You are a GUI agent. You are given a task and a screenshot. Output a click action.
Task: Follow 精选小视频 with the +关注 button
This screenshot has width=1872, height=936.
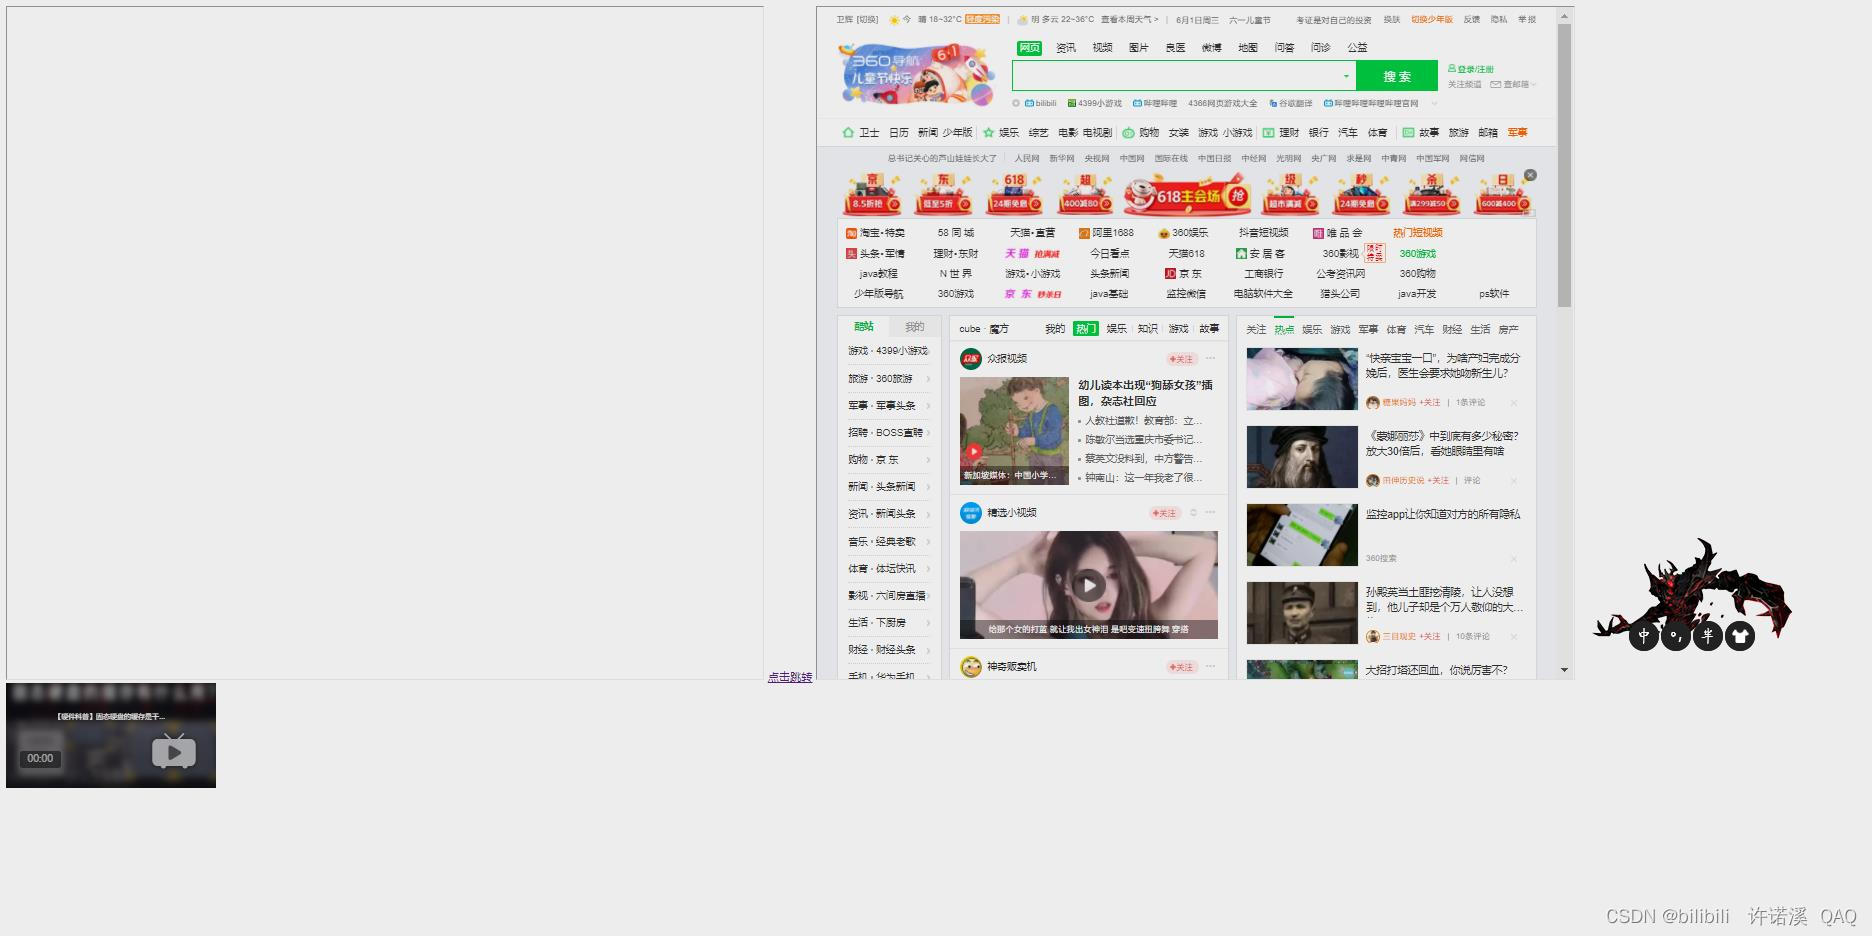[1165, 513]
